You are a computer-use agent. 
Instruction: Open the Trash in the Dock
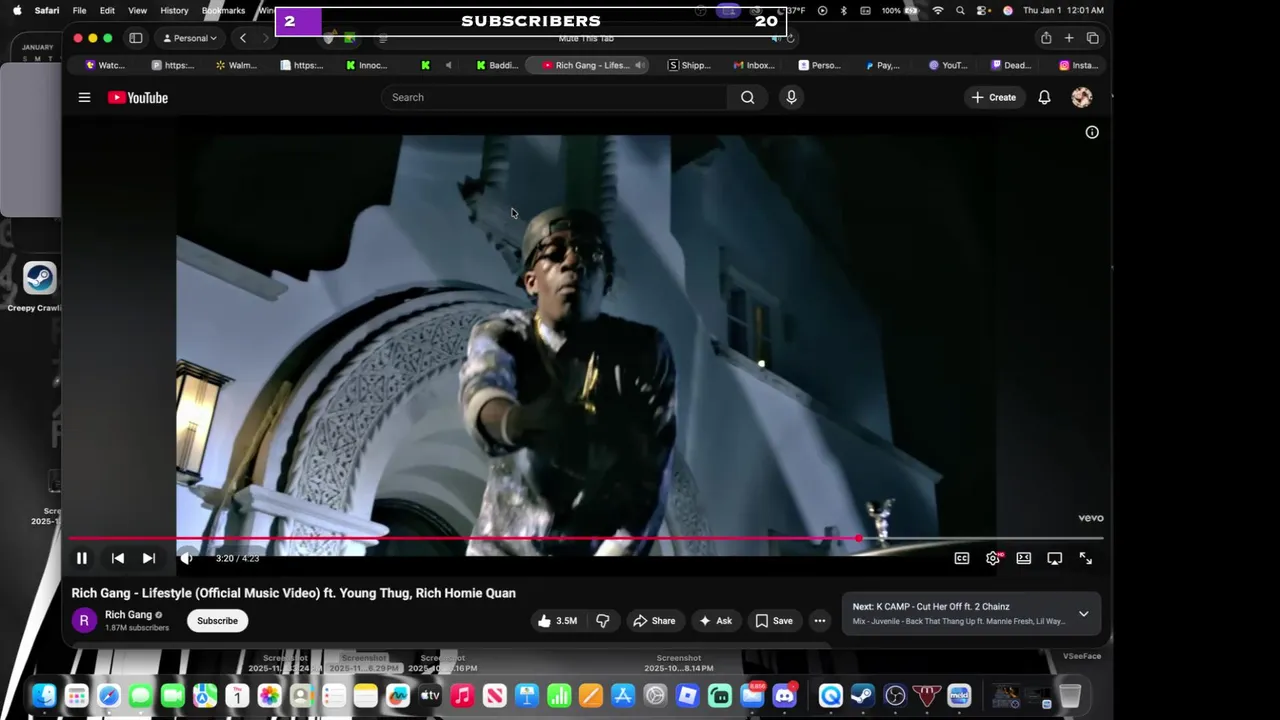tap(1070, 695)
